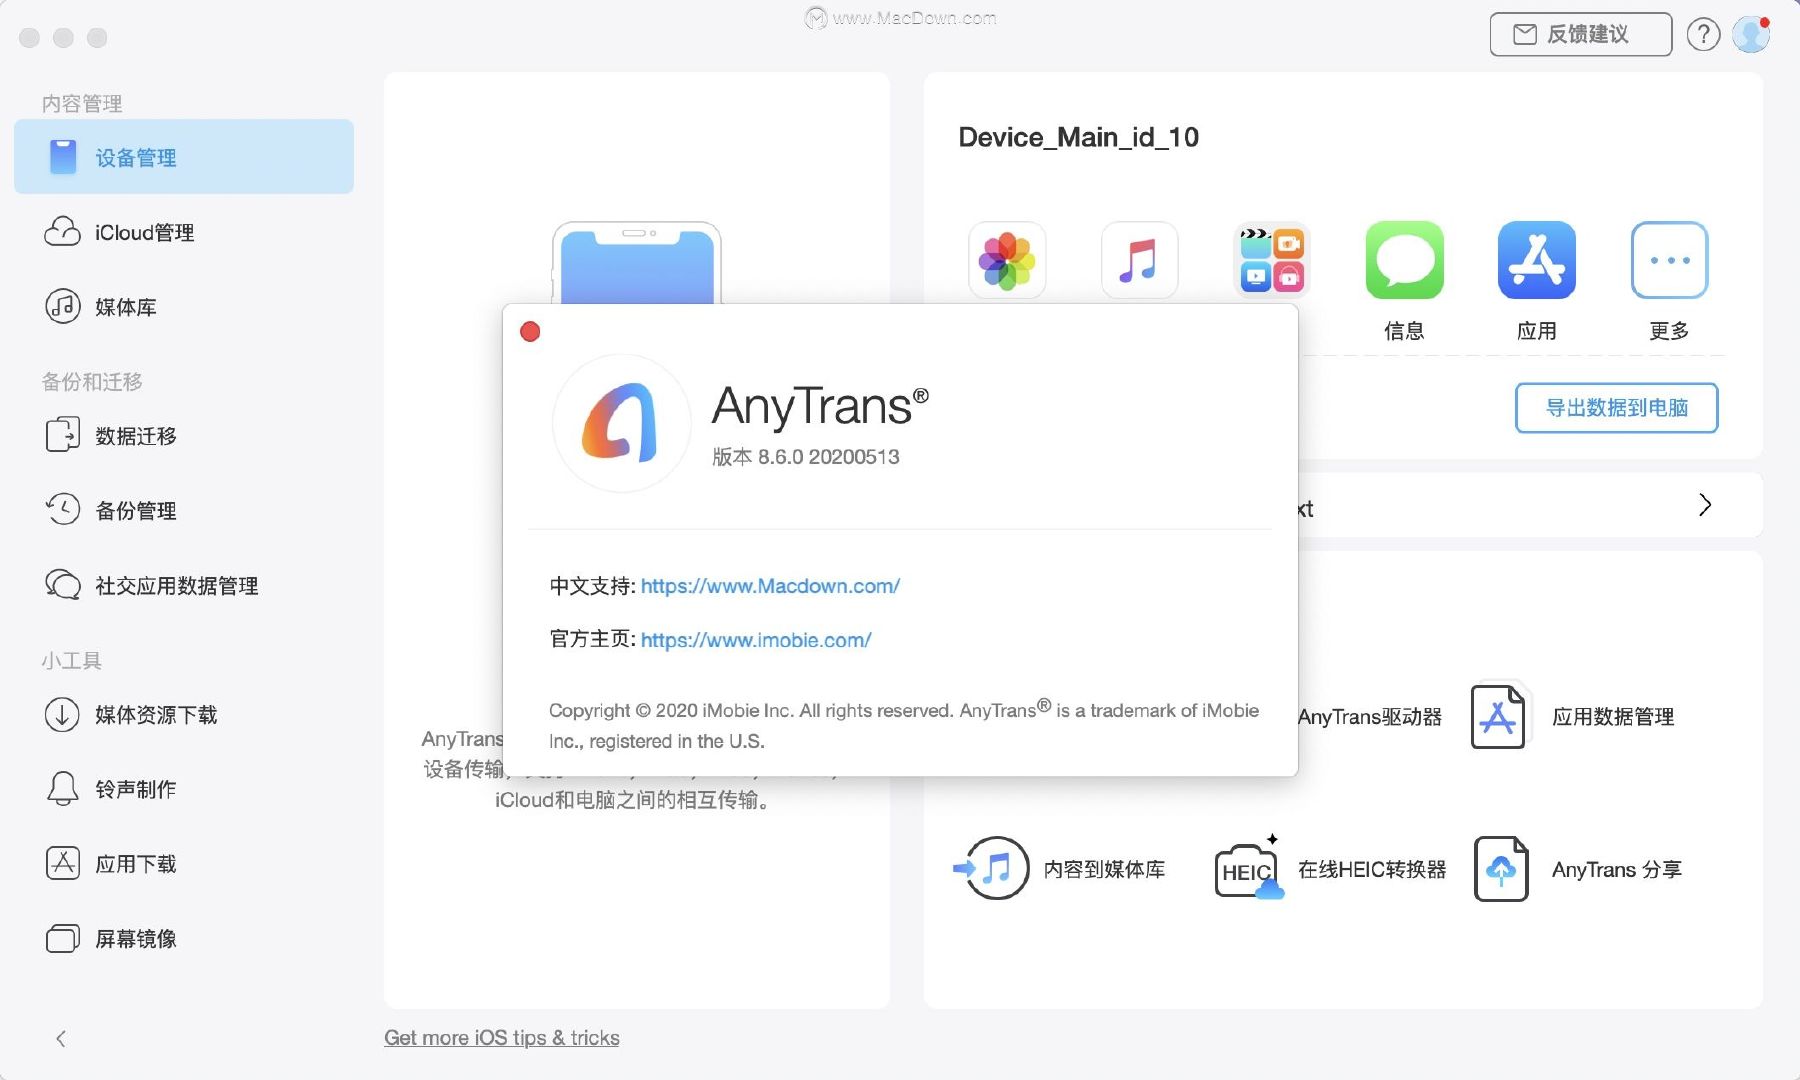Click the phone device illustration
This screenshot has height=1080, width=1800.
click(637, 263)
